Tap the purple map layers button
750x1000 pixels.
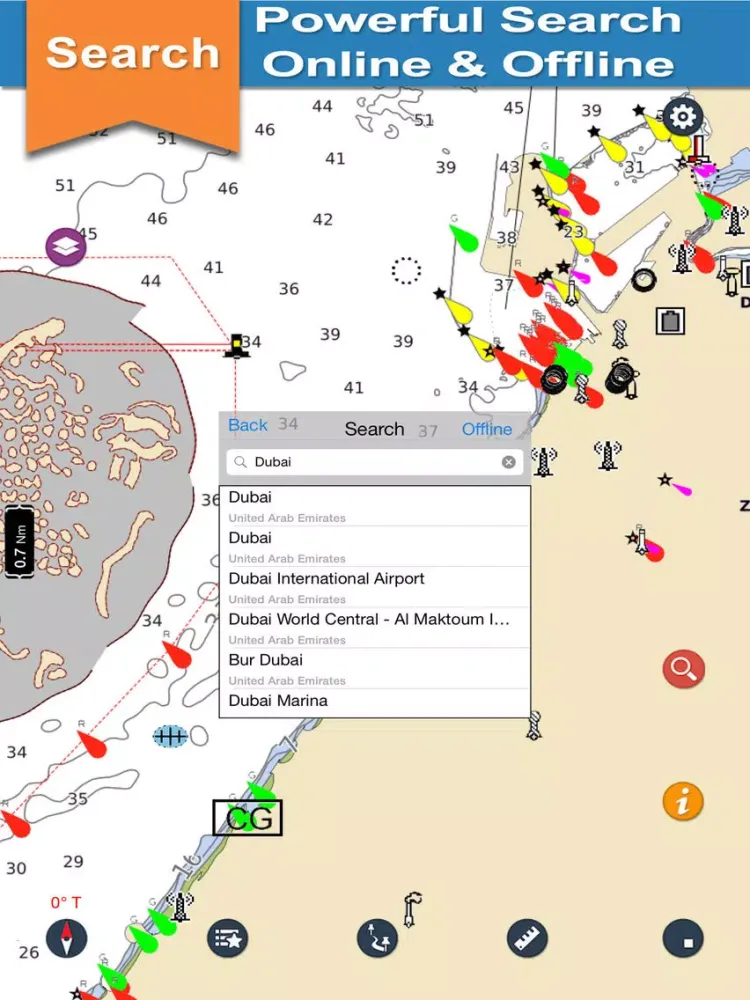pos(66,247)
